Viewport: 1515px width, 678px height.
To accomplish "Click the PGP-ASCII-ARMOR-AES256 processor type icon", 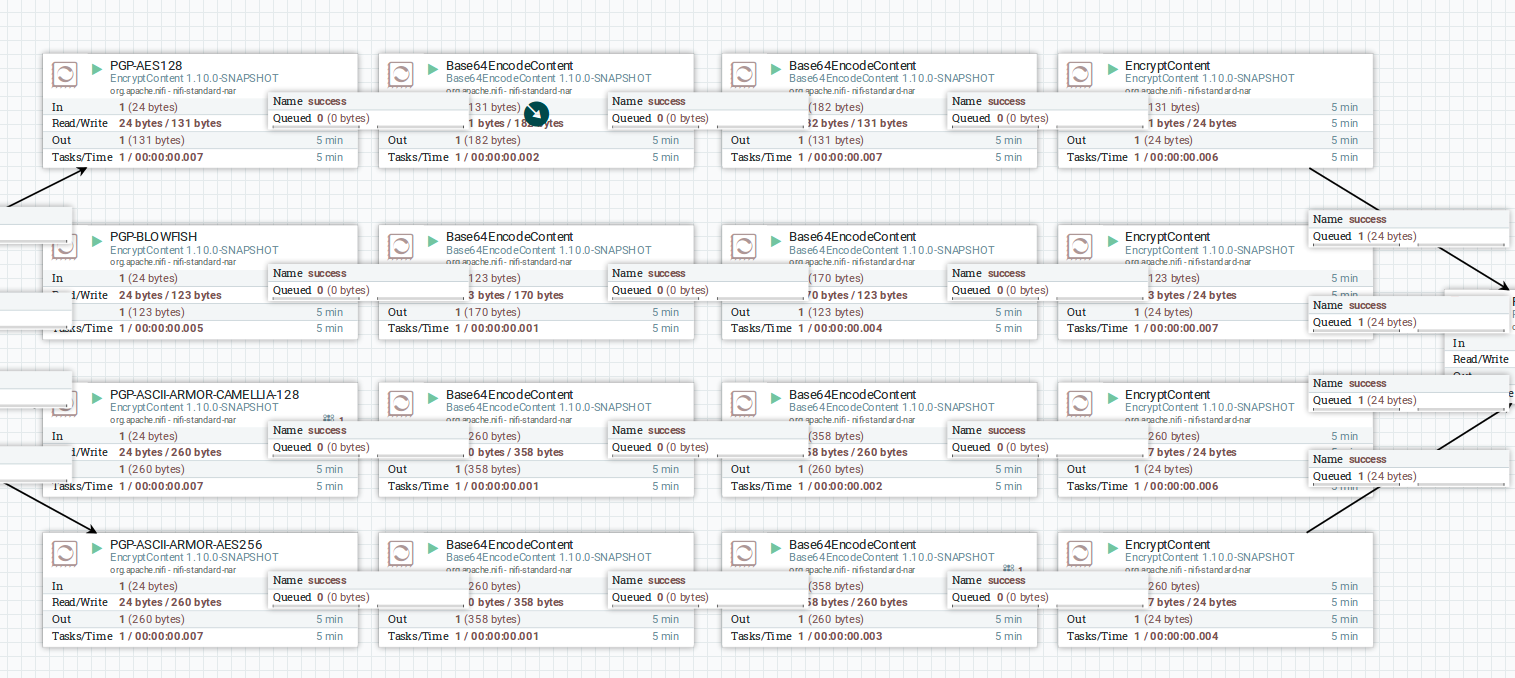I will [65, 554].
